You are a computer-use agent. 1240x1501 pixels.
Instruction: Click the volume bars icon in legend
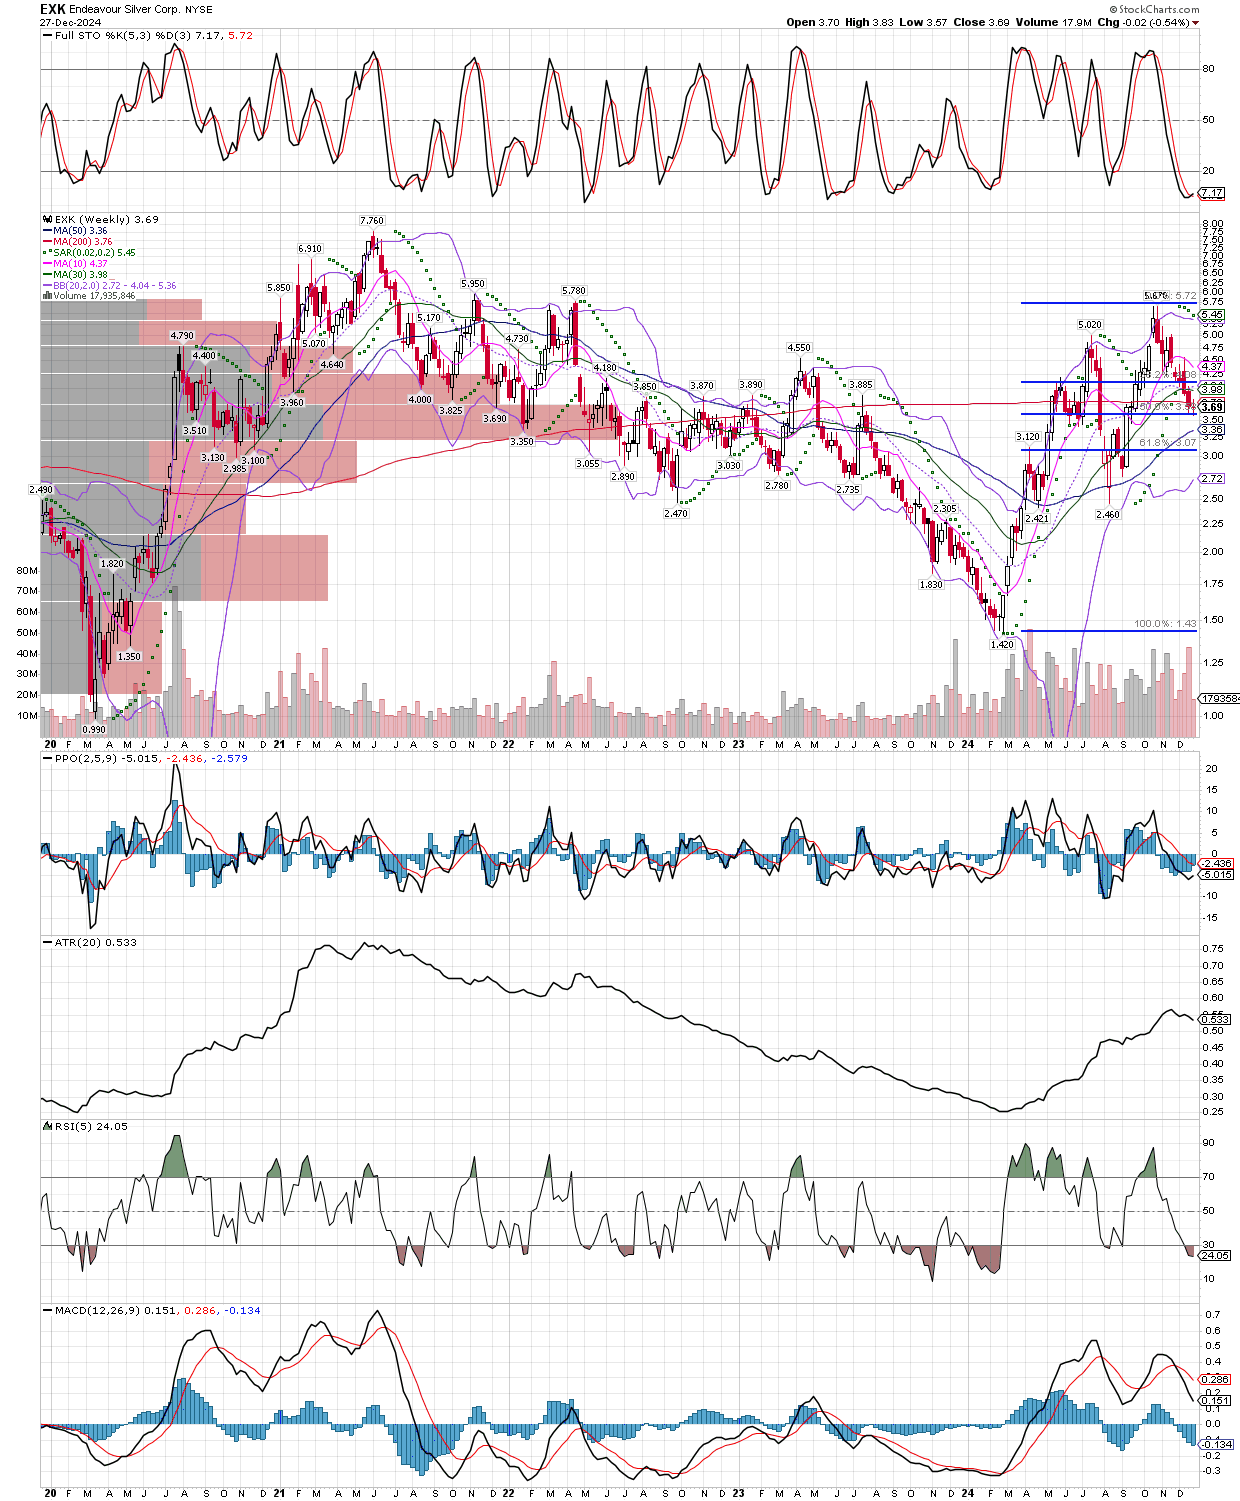point(46,296)
